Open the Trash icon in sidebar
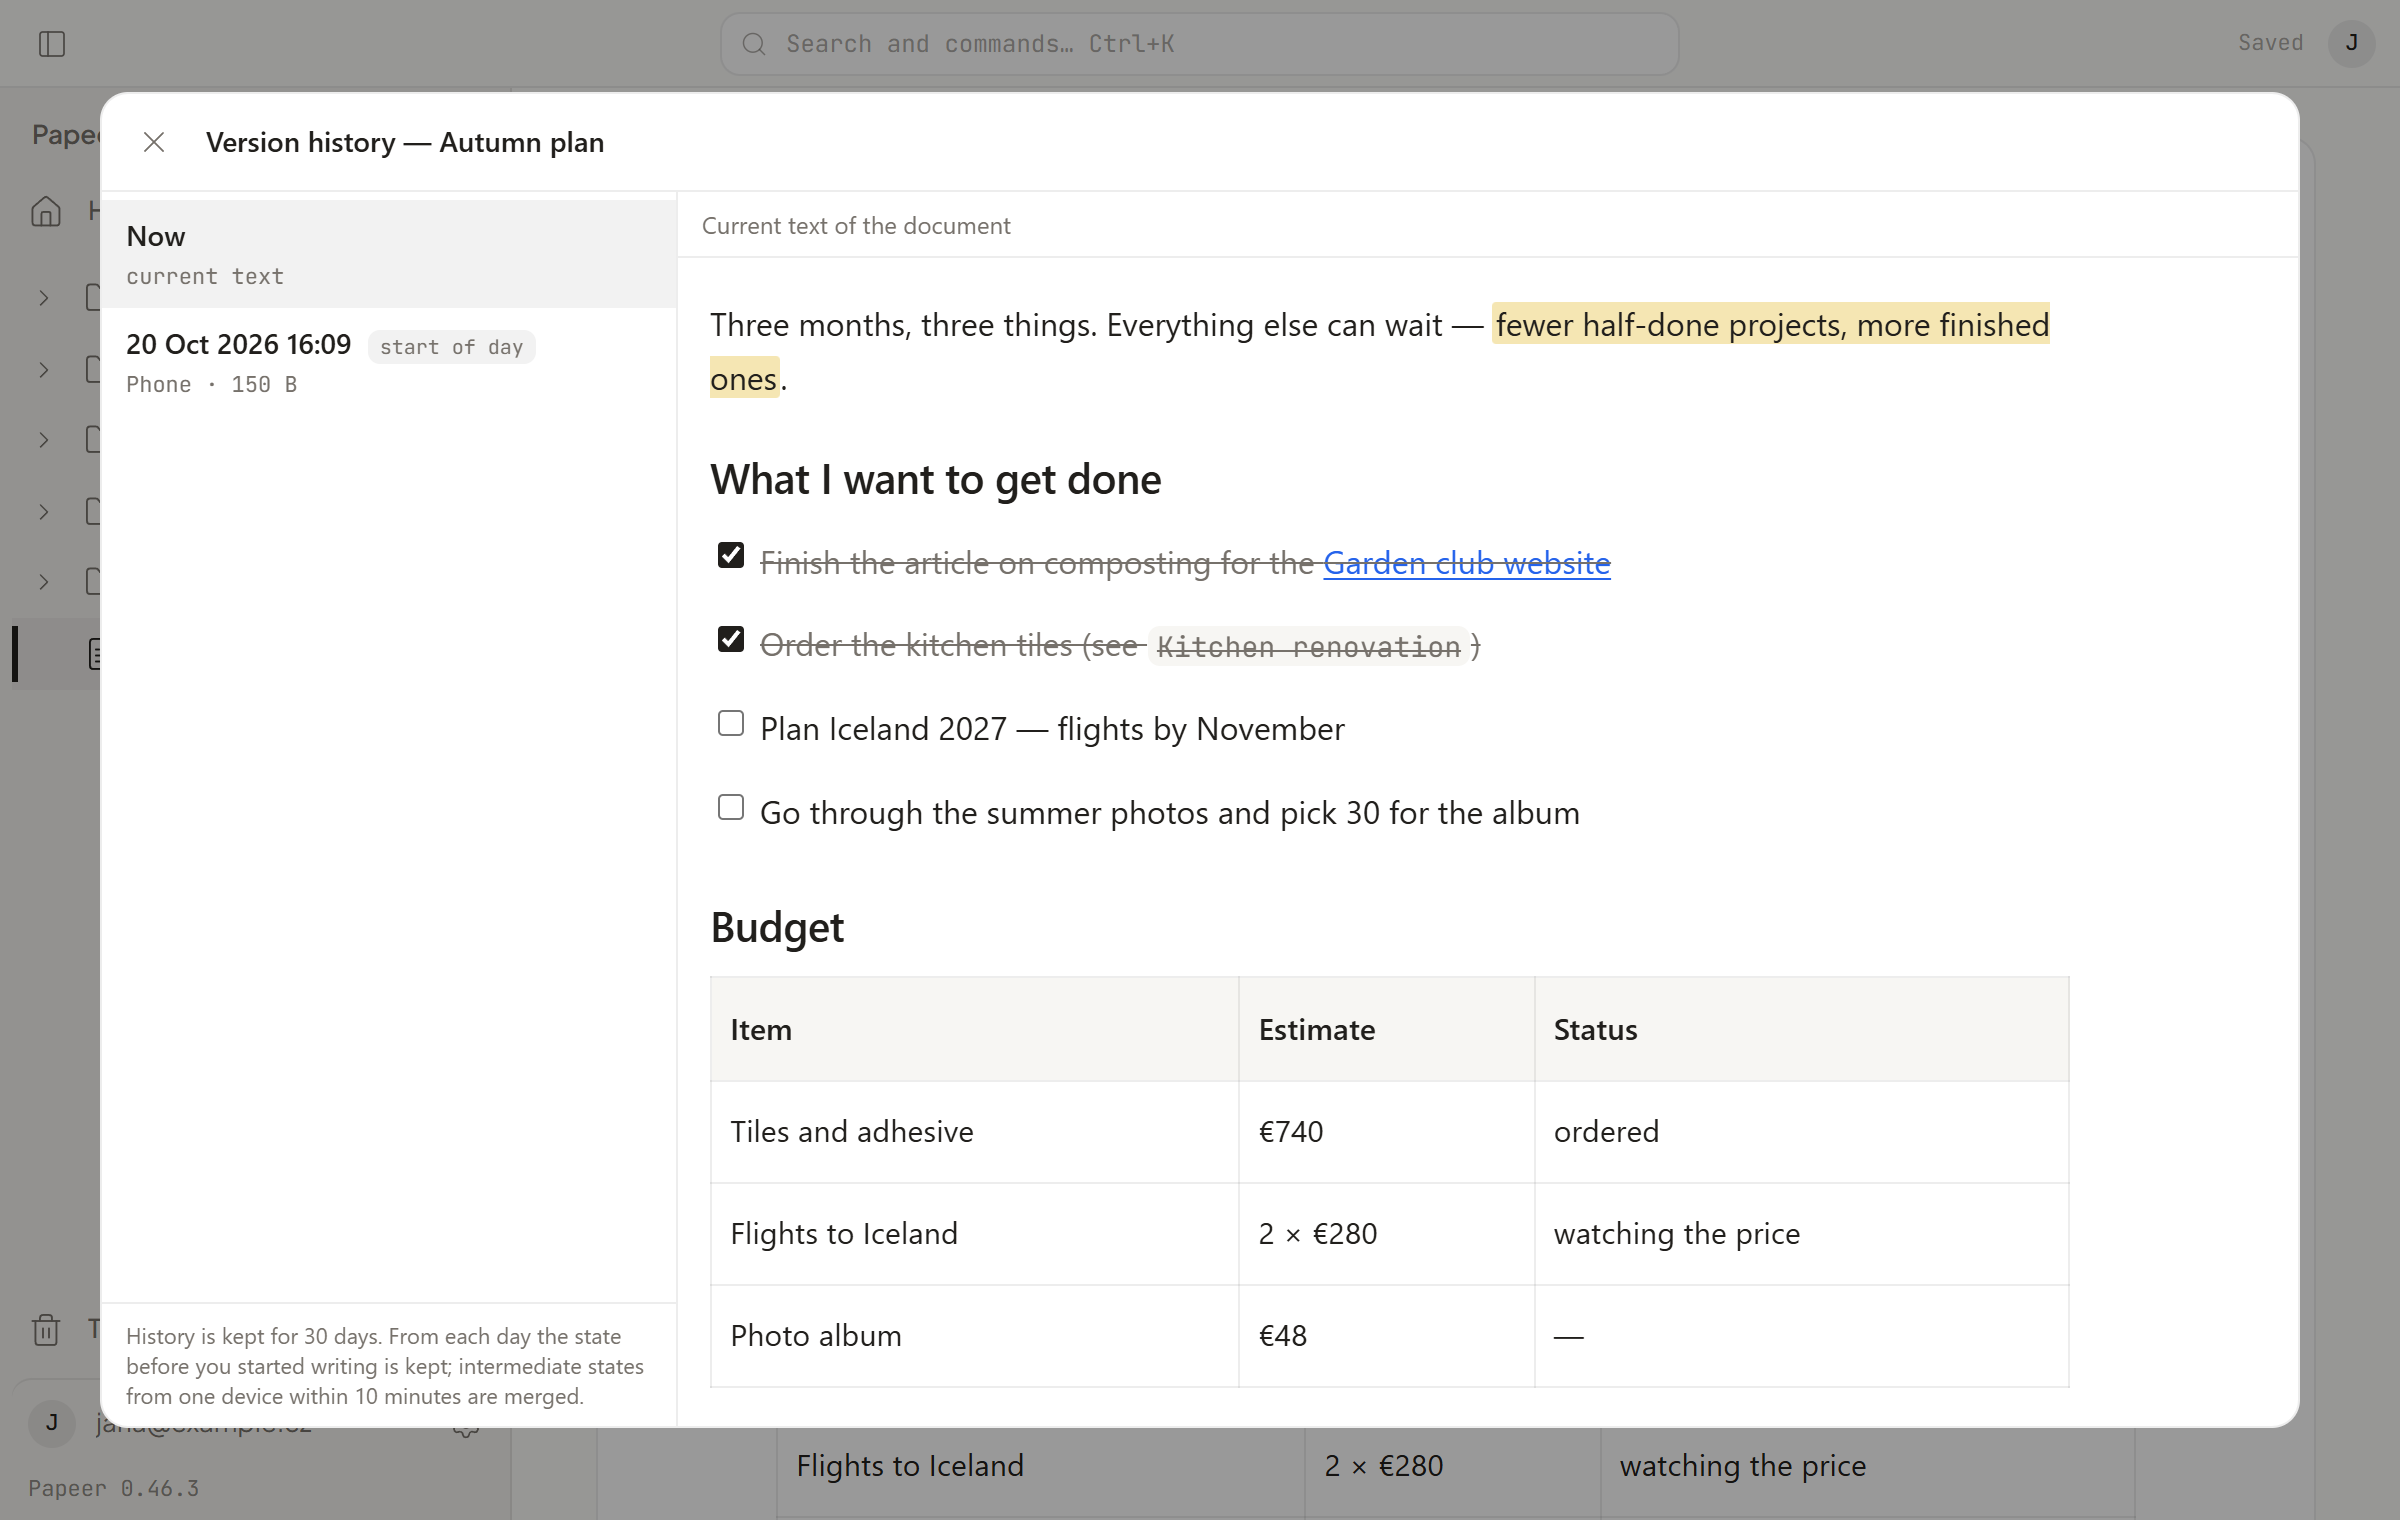This screenshot has height=1520, width=2400. click(46, 1329)
